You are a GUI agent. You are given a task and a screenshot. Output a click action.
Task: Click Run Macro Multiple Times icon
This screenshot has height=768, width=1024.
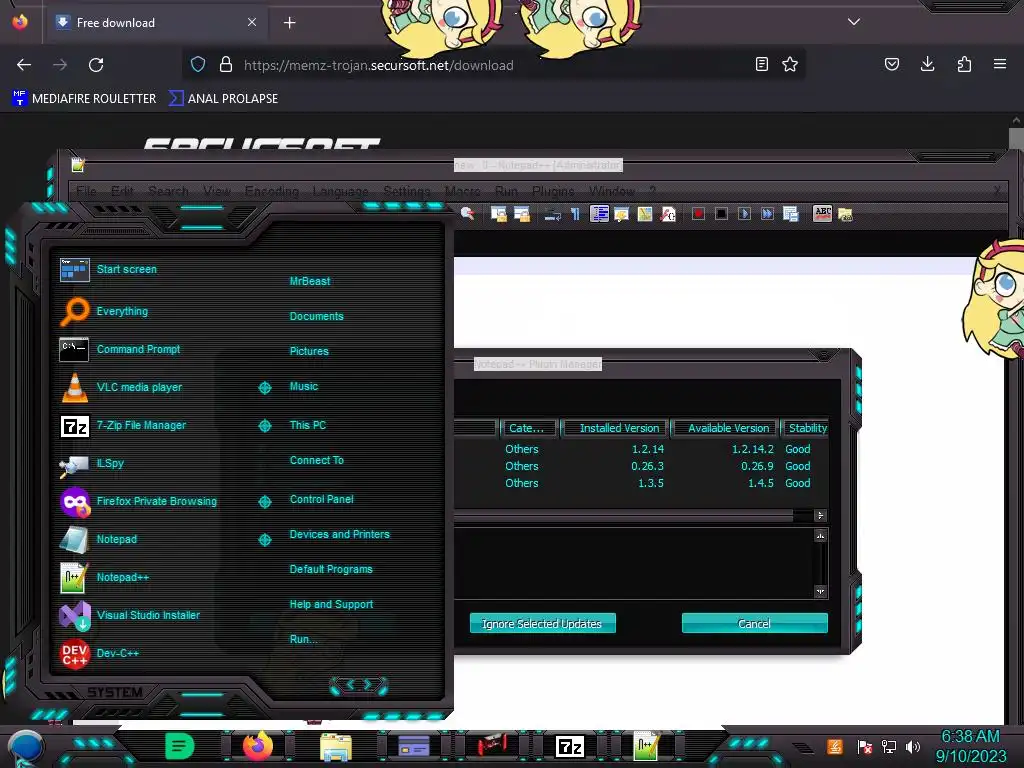click(767, 214)
